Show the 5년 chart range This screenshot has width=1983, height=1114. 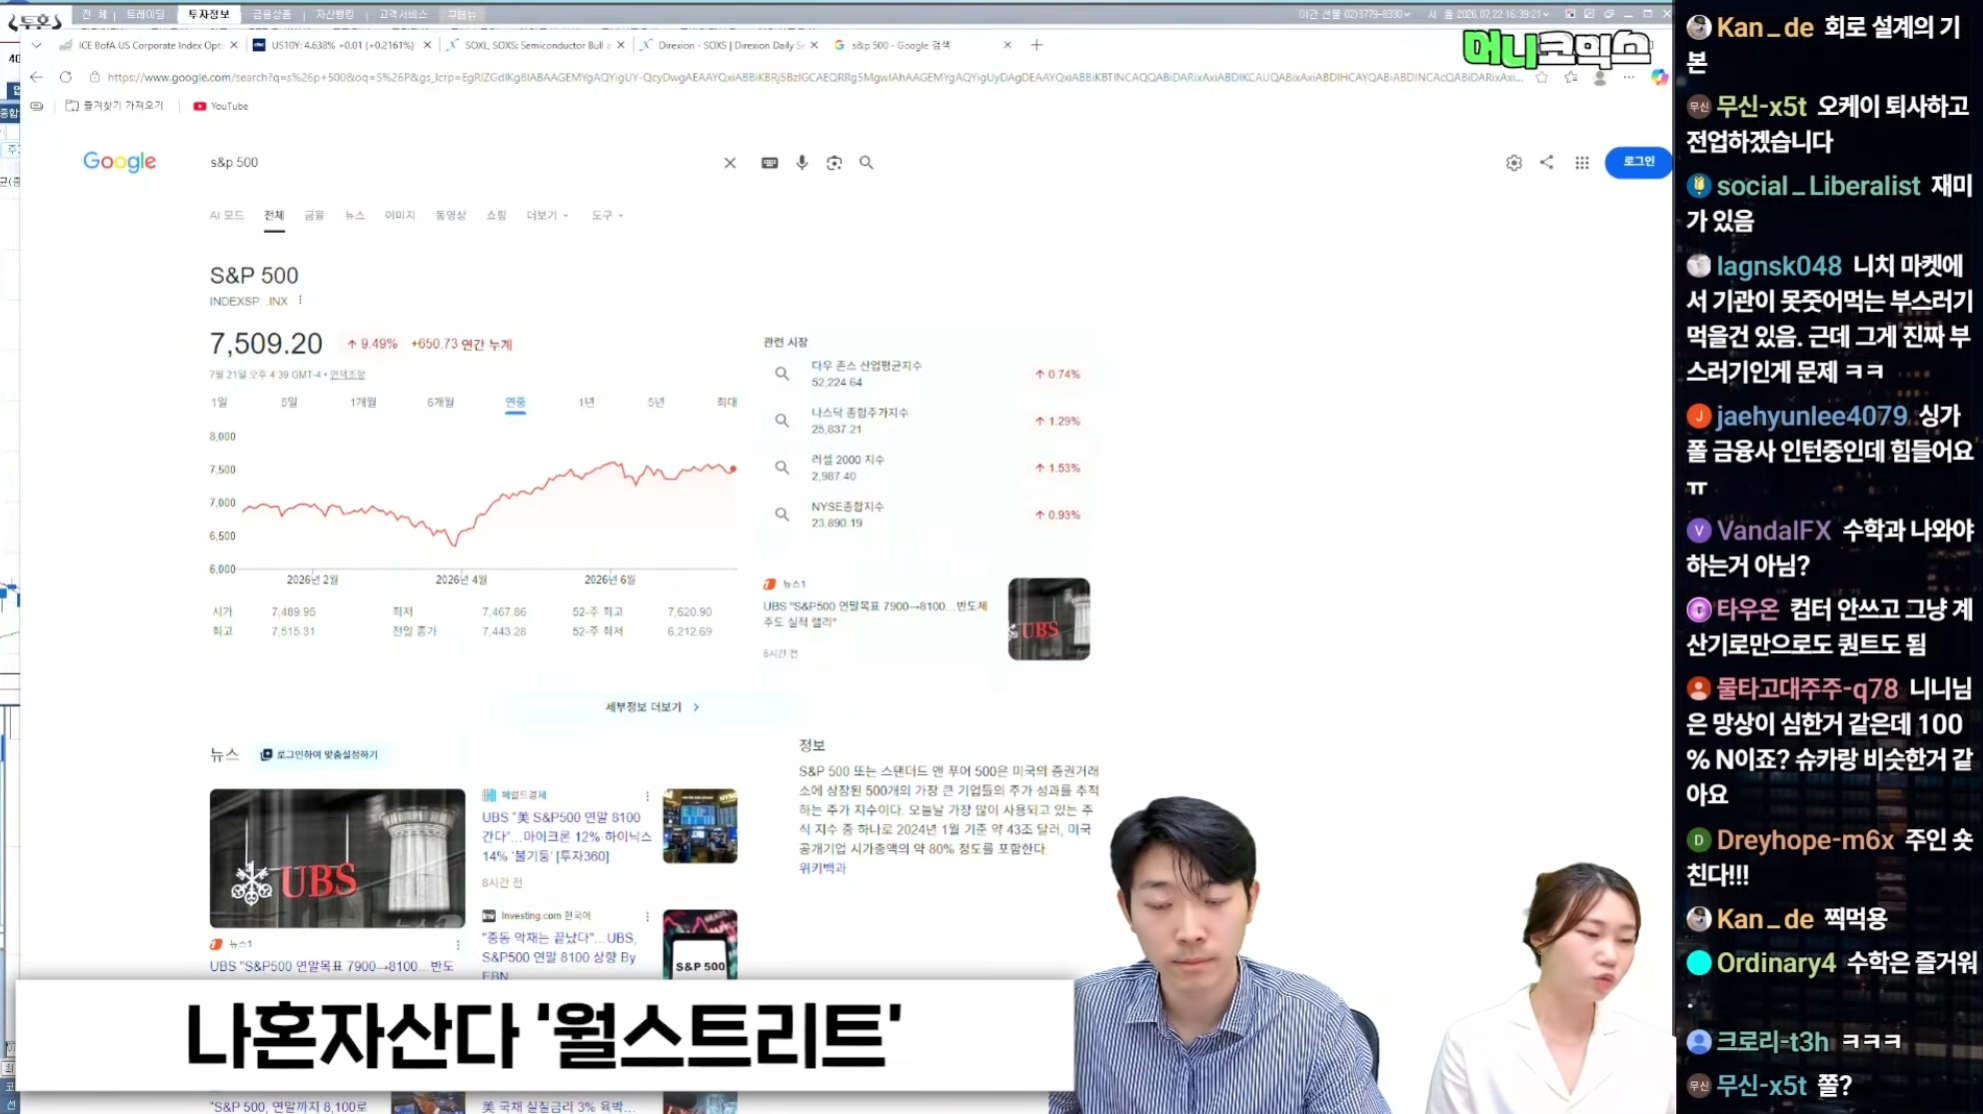(656, 403)
